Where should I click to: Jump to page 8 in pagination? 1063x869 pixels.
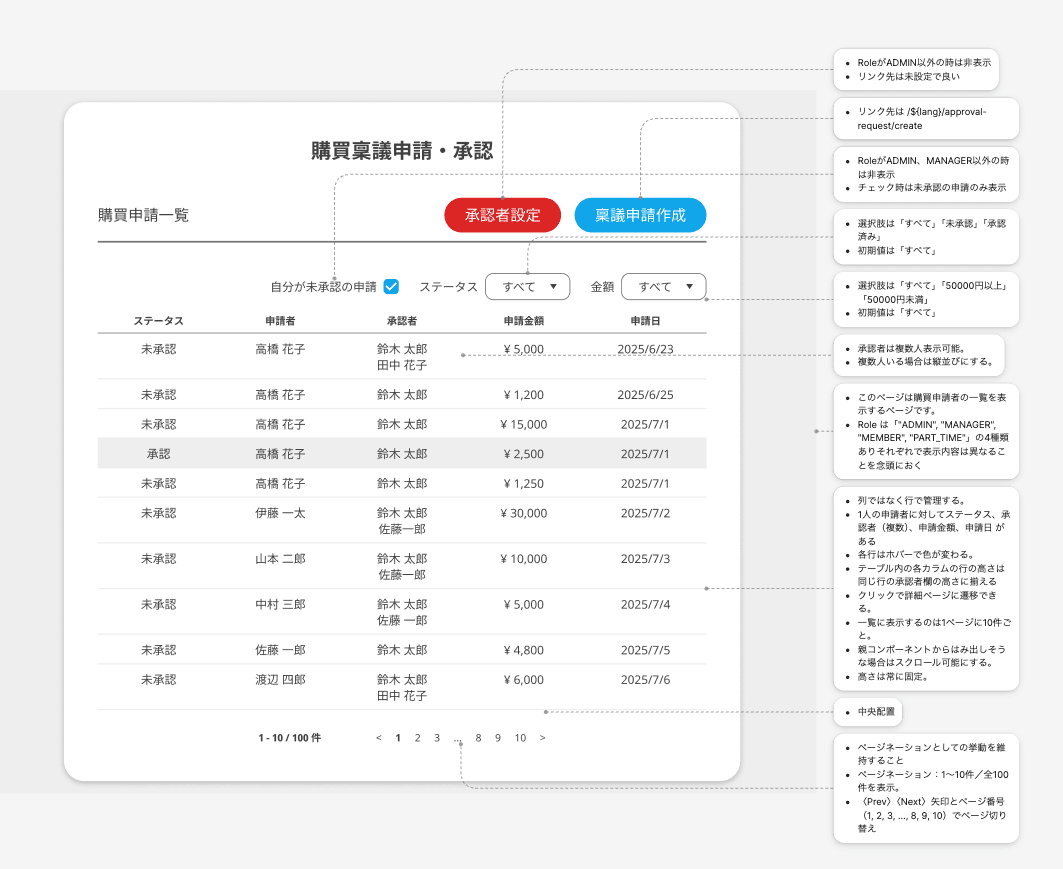pyautogui.click(x=478, y=737)
